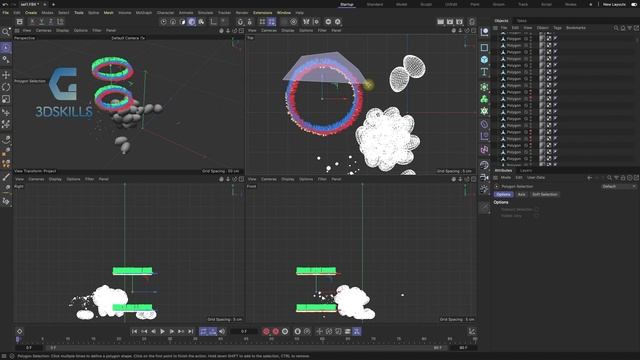Toggle timeline sound playback
This screenshot has width=640, height=360.
(222, 331)
